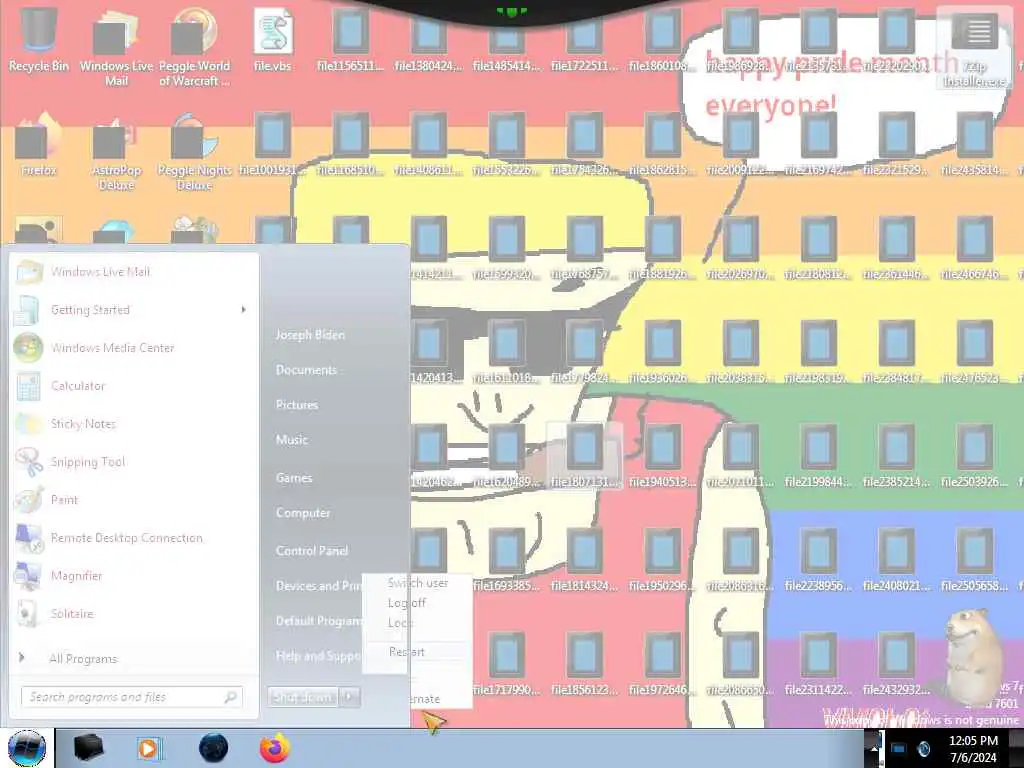Open Computer from Start menu
The height and width of the screenshot is (768, 1024).
click(303, 513)
